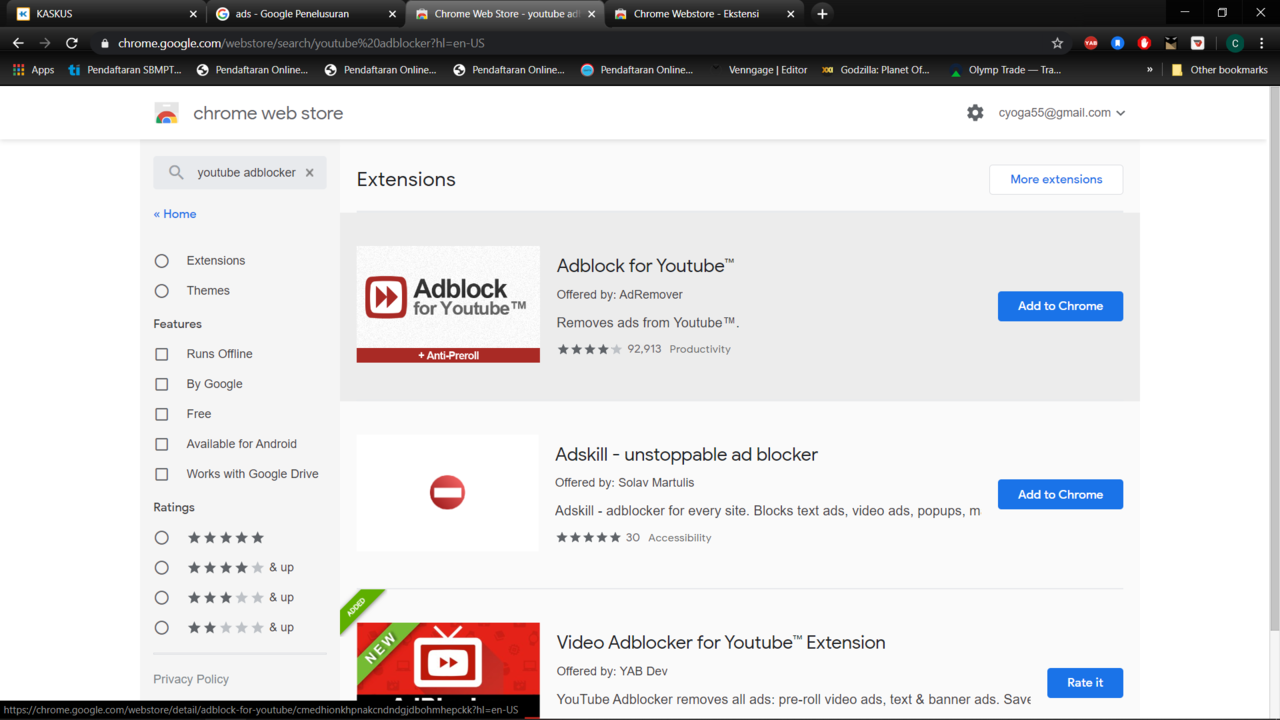The image size is (1280, 720).
Task: Click the search magnifier icon in sidebar
Action: tap(176, 172)
